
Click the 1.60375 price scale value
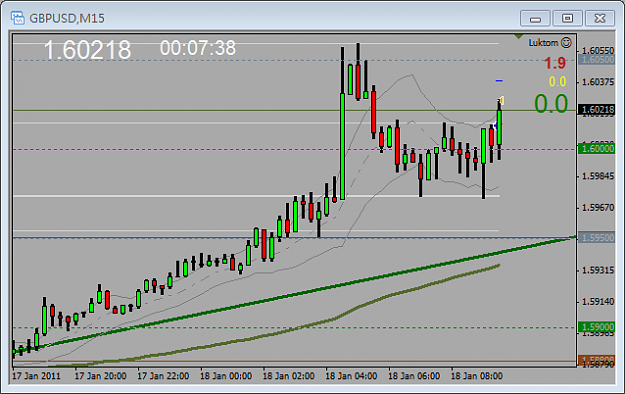click(x=598, y=82)
